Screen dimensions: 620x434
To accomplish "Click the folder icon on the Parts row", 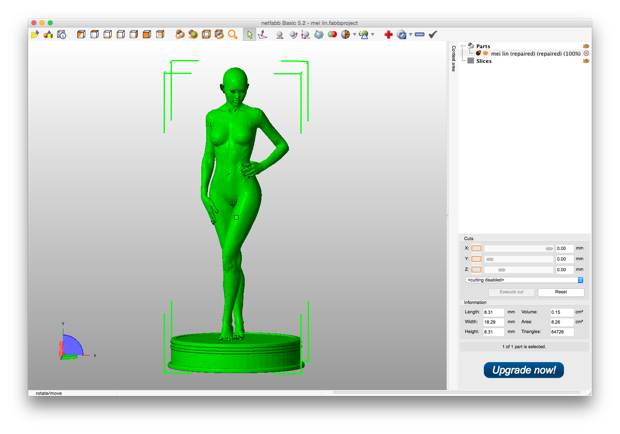I will click(x=586, y=46).
